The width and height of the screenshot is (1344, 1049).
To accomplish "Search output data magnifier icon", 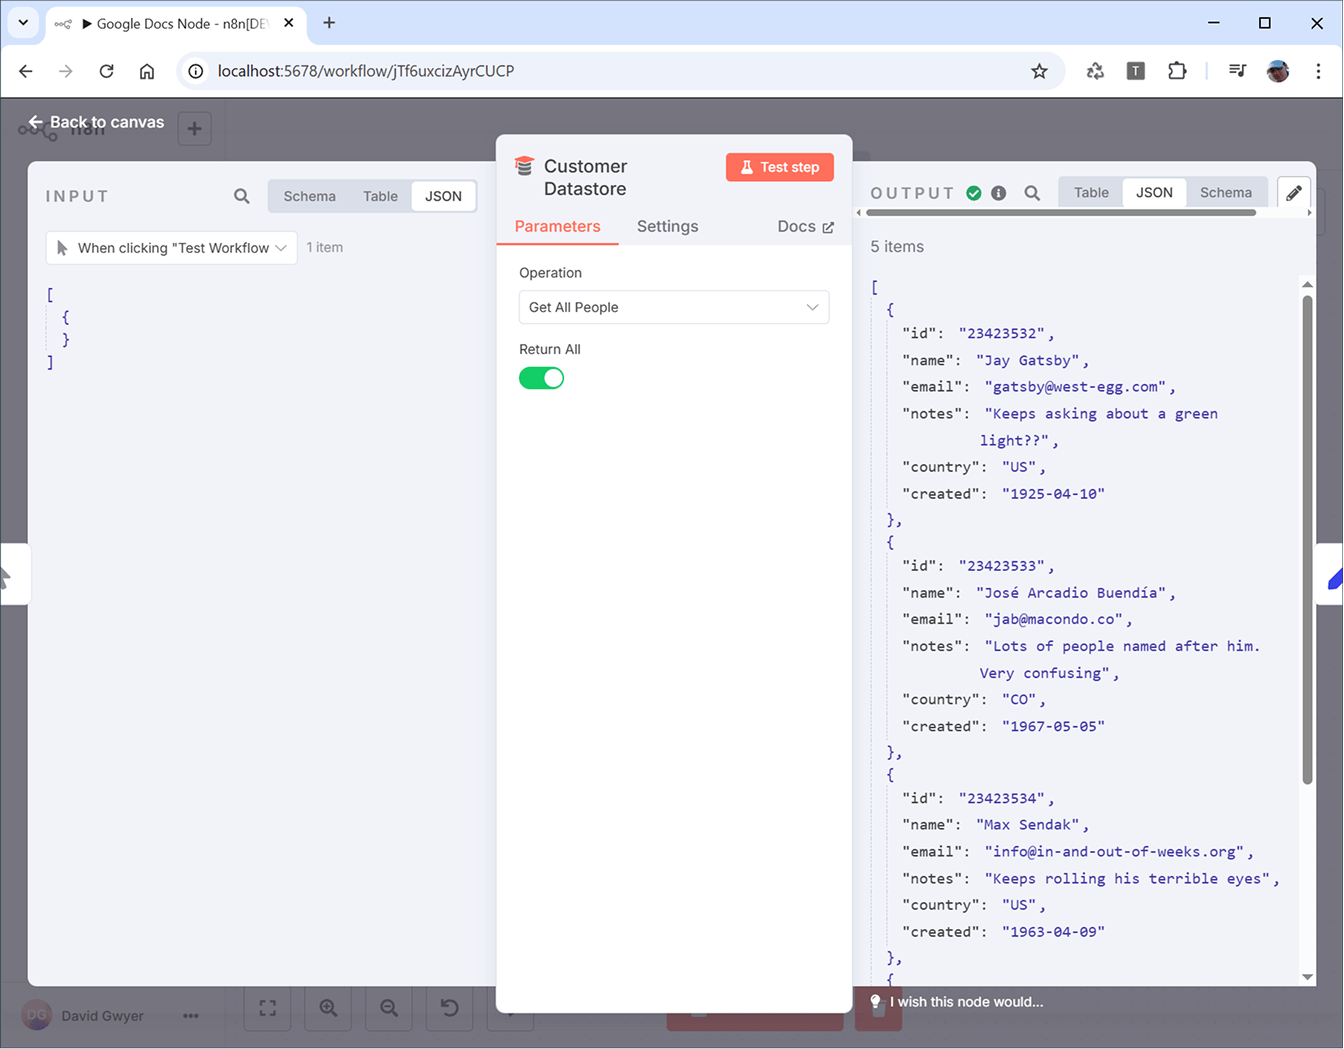I will 1032,193.
